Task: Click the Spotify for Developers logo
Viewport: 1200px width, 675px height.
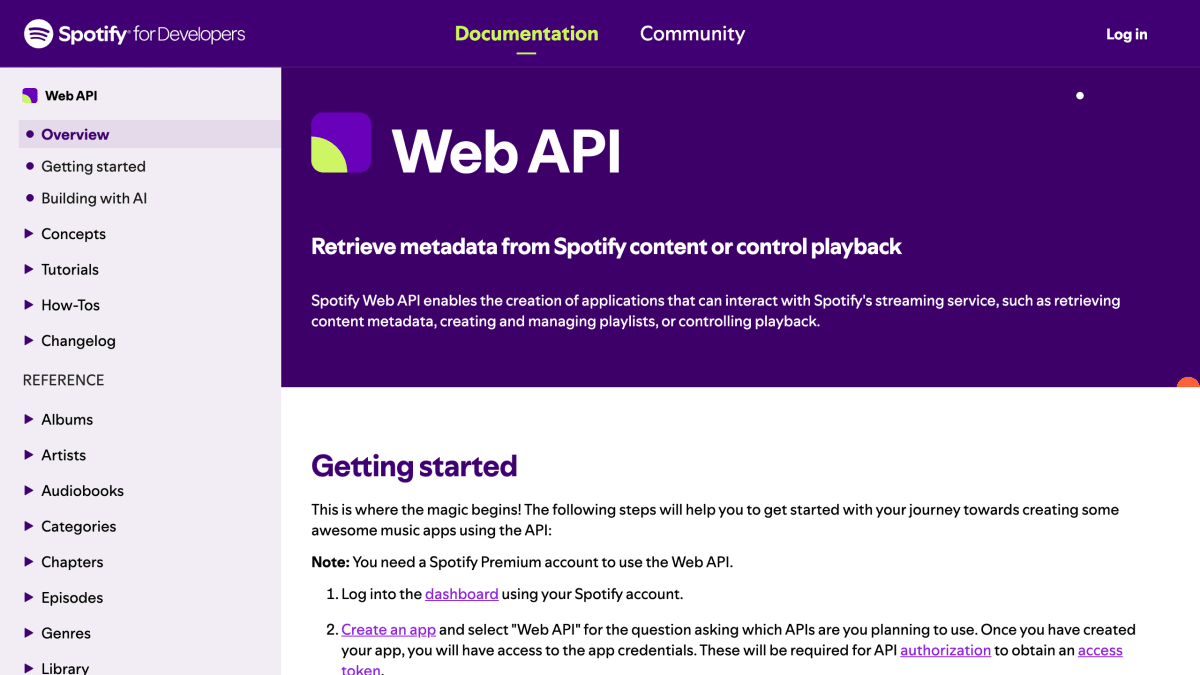Action: [x=135, y=34]
